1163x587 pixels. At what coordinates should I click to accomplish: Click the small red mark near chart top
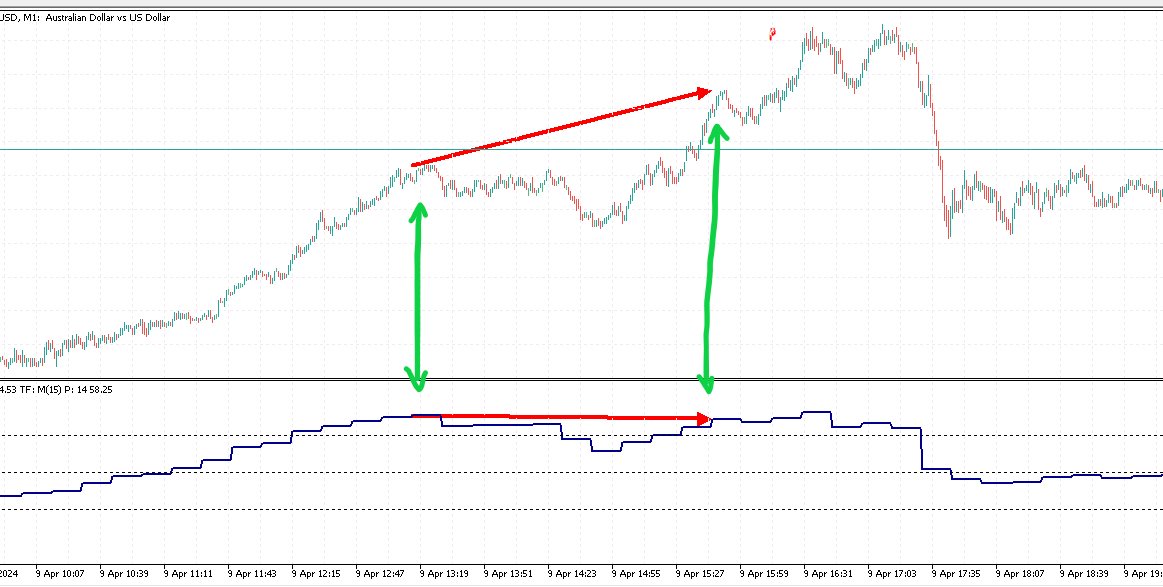(x=771, y=35)
